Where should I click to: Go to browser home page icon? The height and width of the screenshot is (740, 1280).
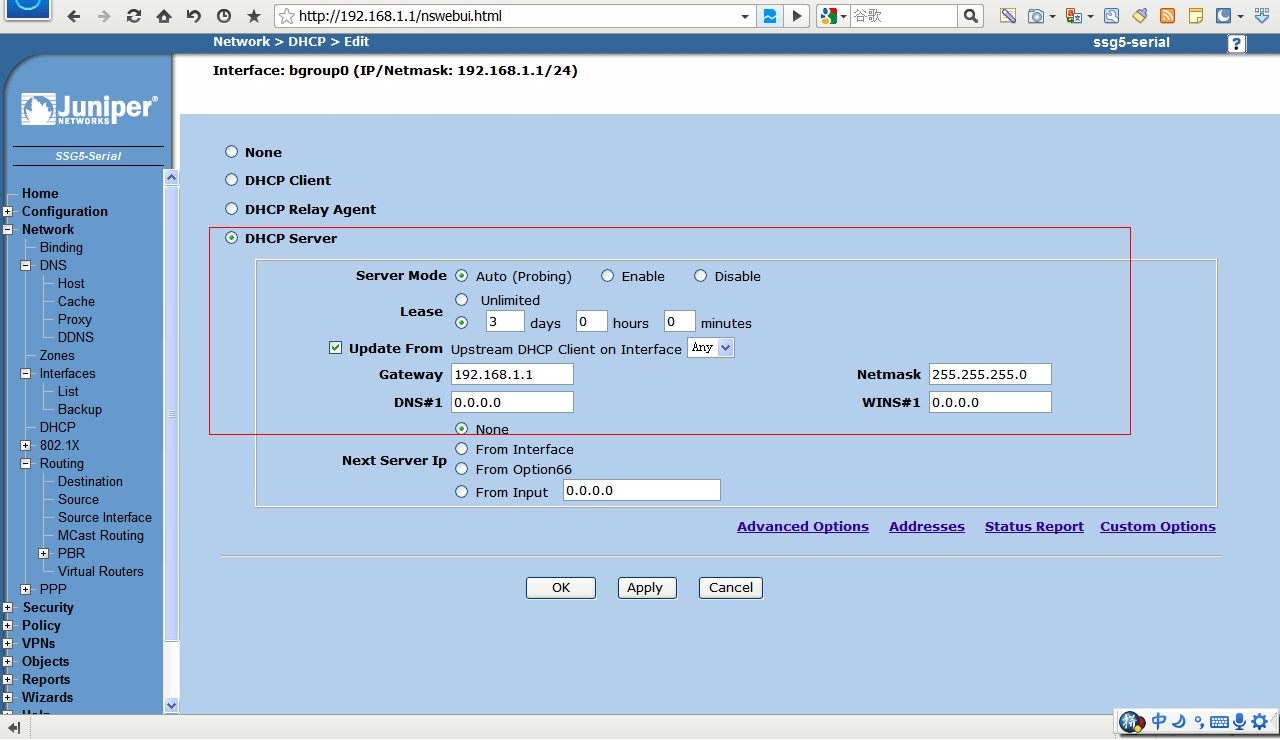(164, 16)
